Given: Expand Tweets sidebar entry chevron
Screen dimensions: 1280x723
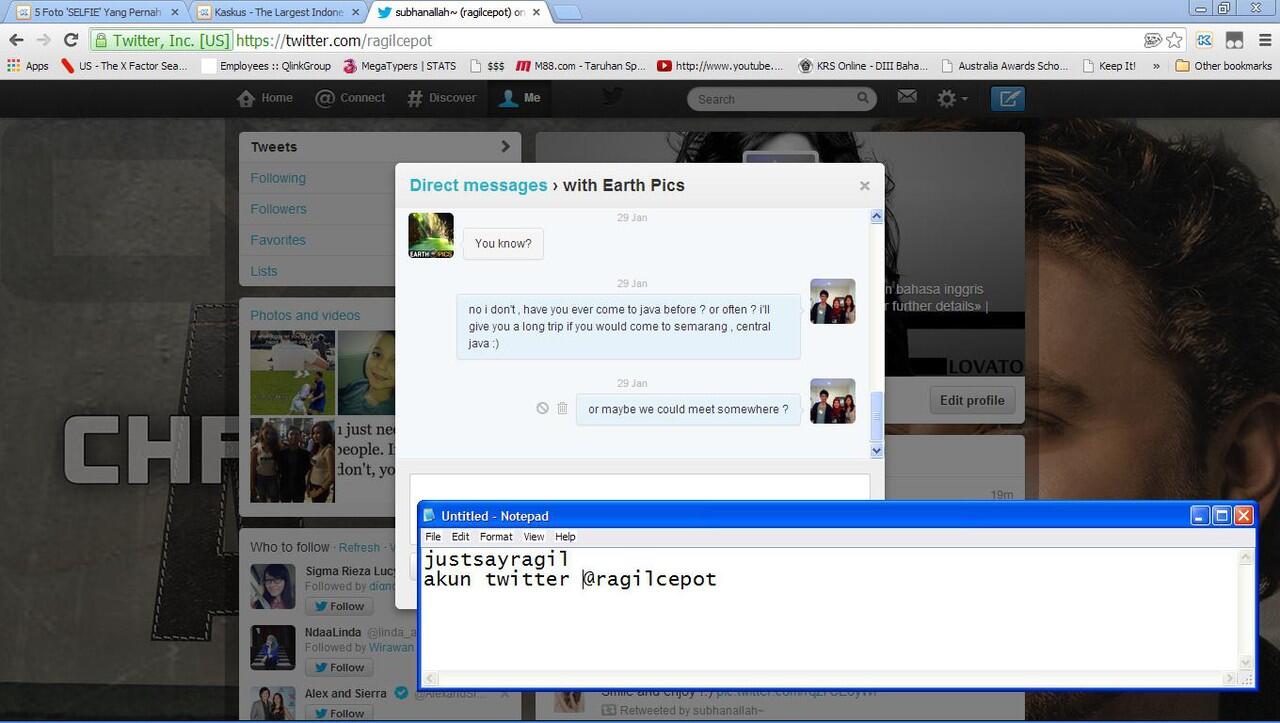Looking at the screenshot, I should (505, 146).
